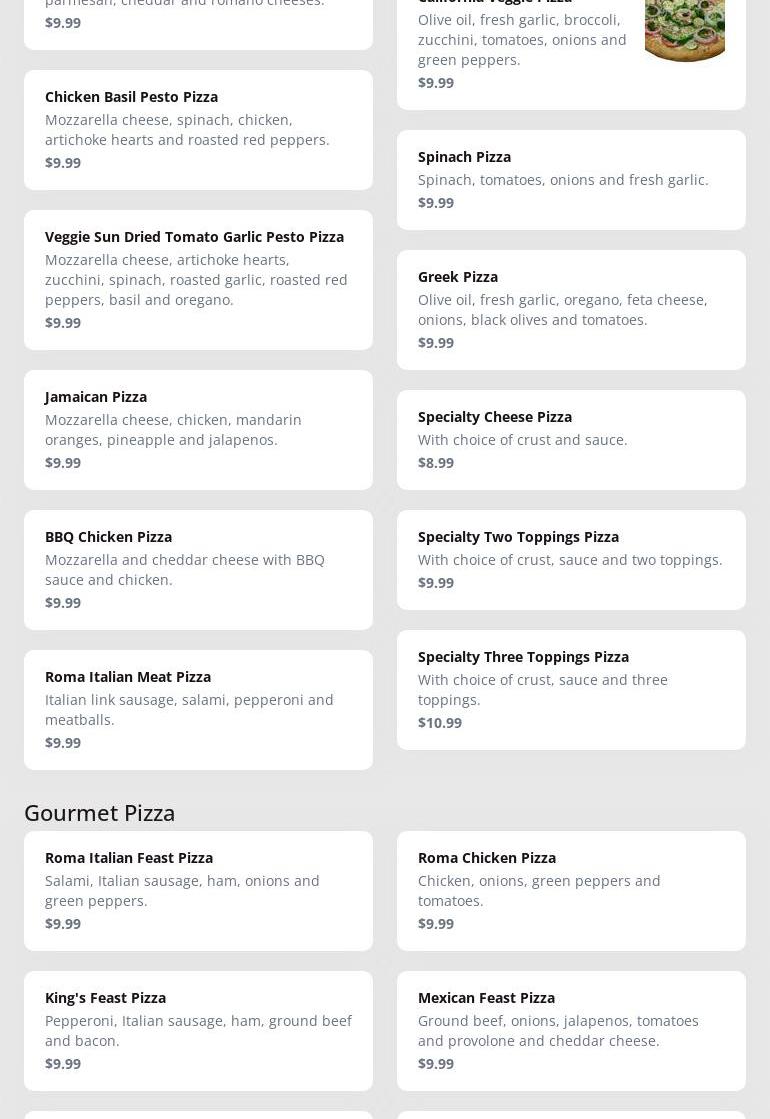
Task: Select Mexican Feast Pizza
Action: point(486,998)
